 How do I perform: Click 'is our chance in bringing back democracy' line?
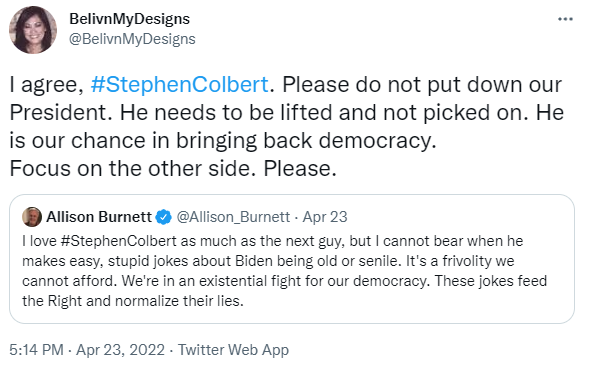pyautogui.click(x=223, y=140)
